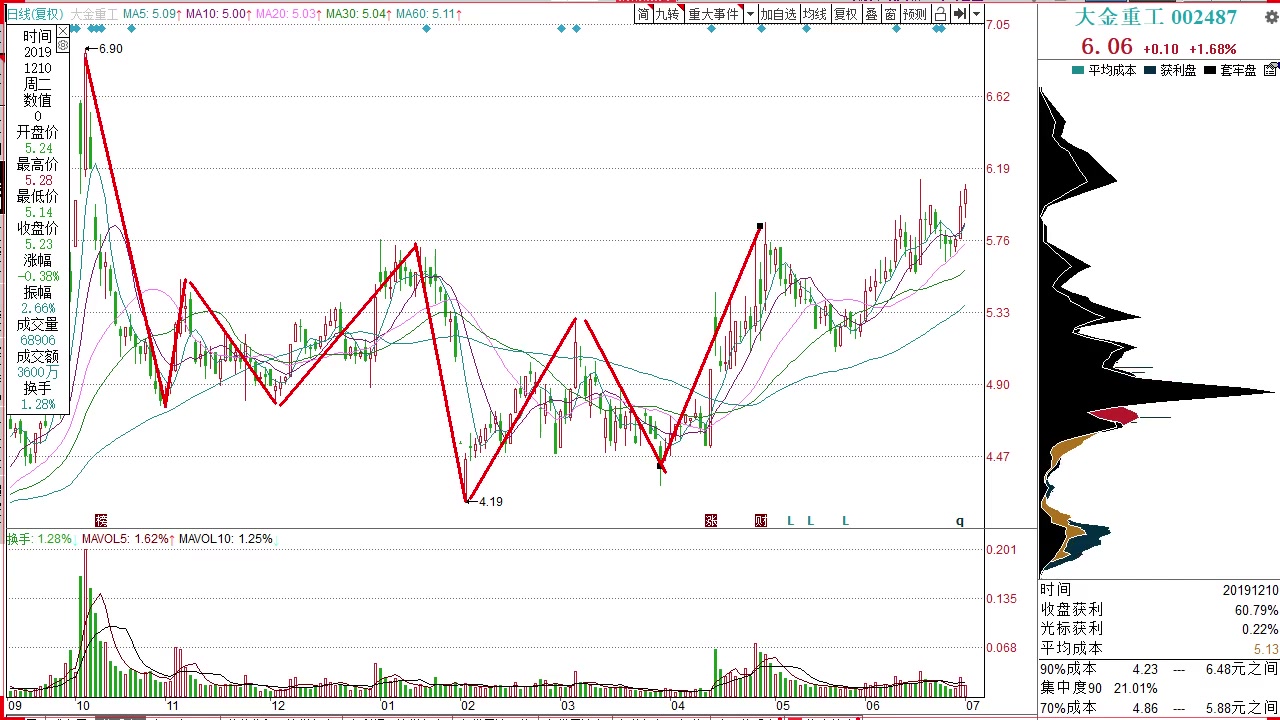Click the 获利盘 legend swatch
Image resolution: width=1280 pixels, height=720 pixels.
tap(1150, 70)
